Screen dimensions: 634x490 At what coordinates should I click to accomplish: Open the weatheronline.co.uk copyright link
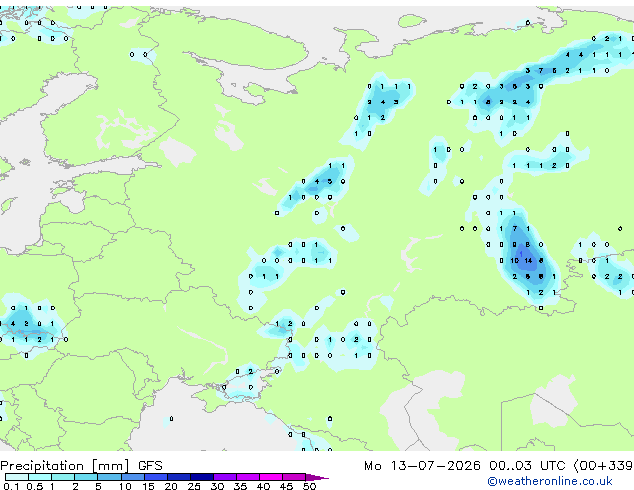[549, 481]
